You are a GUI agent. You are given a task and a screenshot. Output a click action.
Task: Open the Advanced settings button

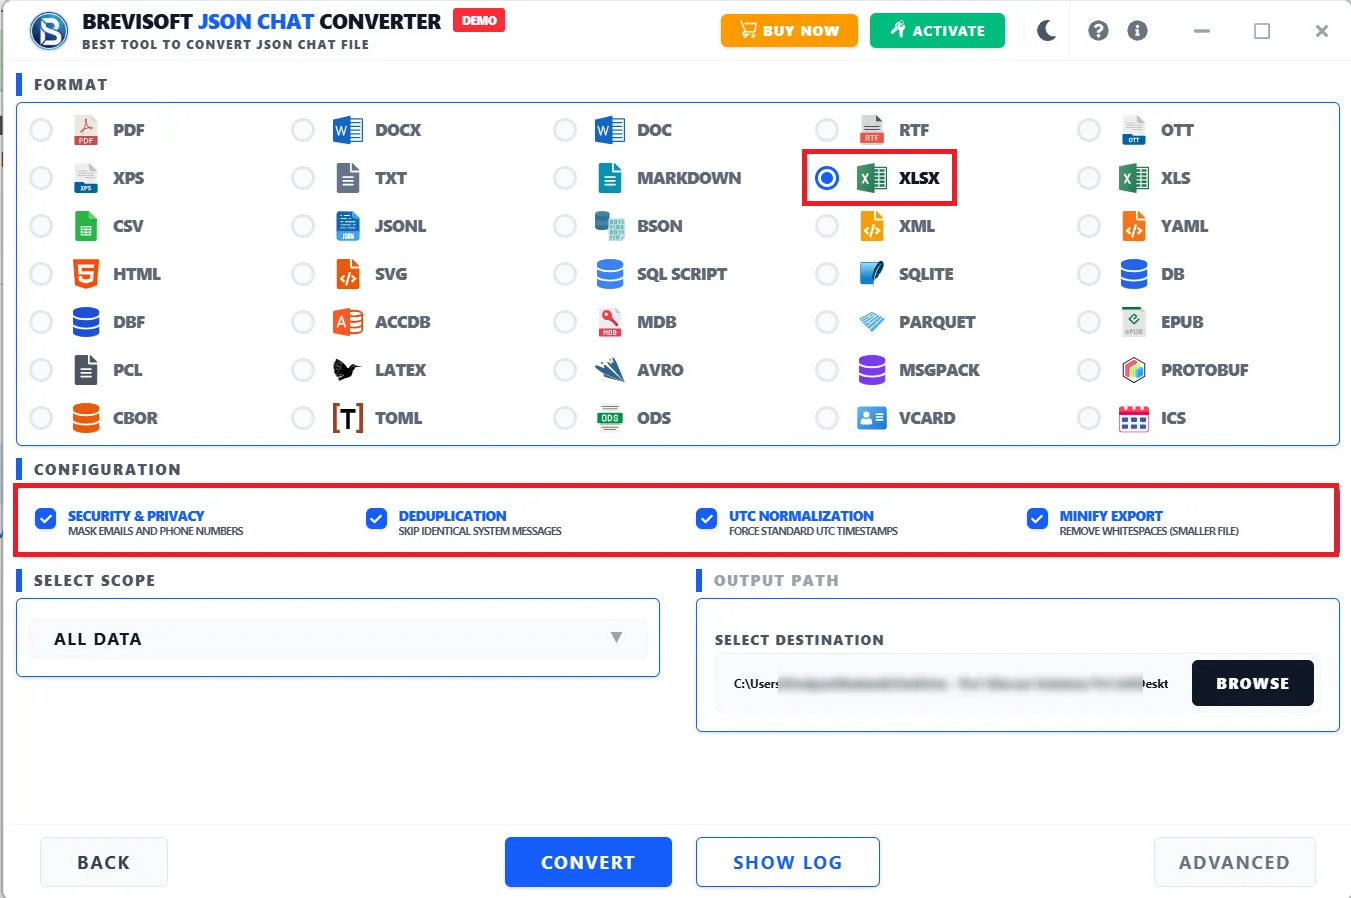tap(1234, 862)
